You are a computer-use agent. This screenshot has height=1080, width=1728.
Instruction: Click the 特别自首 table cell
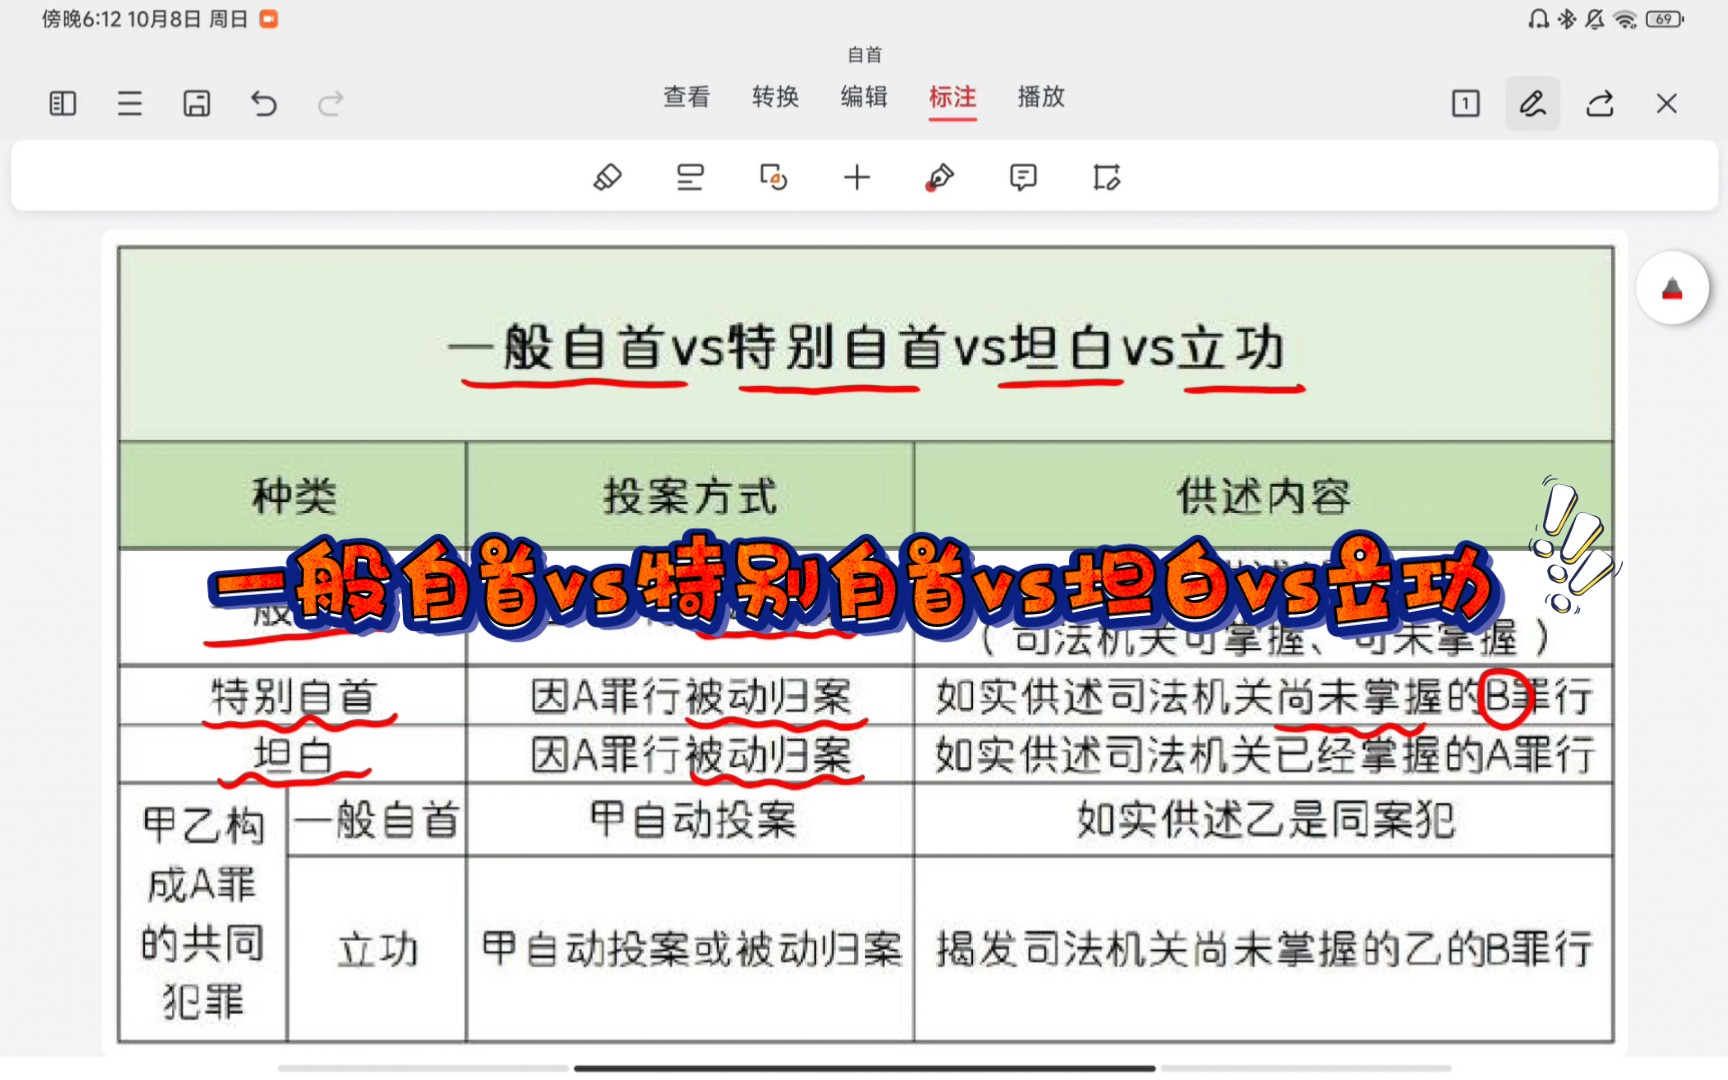click(293, 695)
